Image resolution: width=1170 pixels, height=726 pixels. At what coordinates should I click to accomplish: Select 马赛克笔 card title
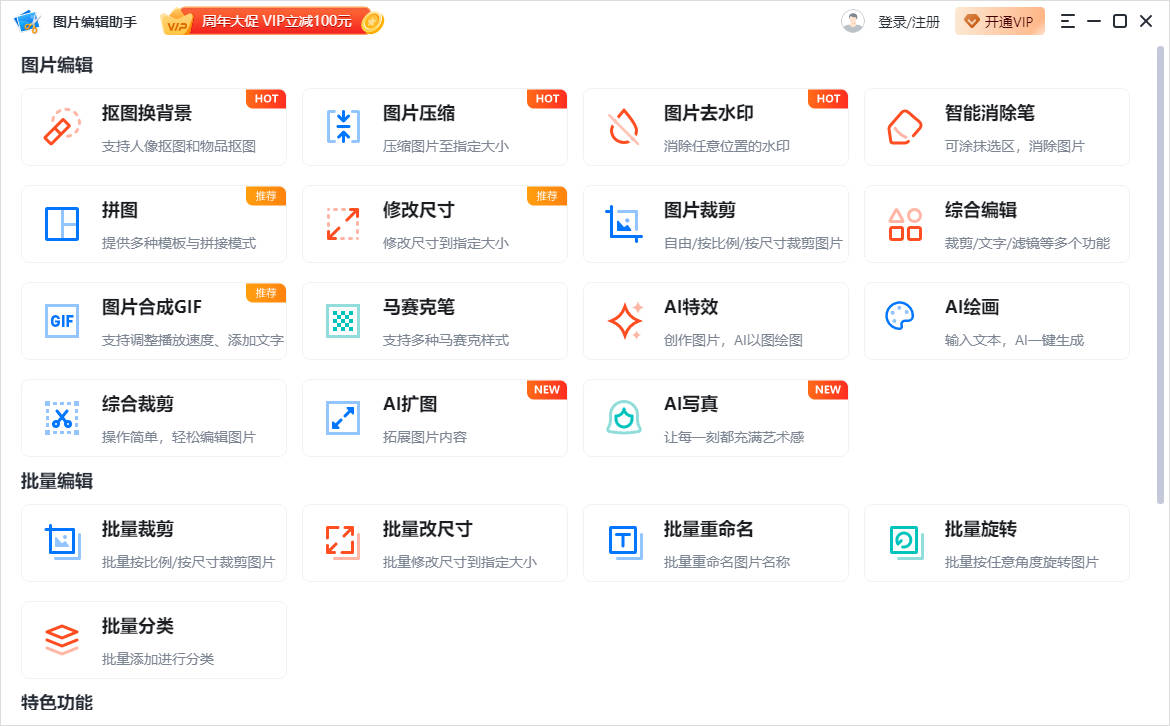[419, 307]
